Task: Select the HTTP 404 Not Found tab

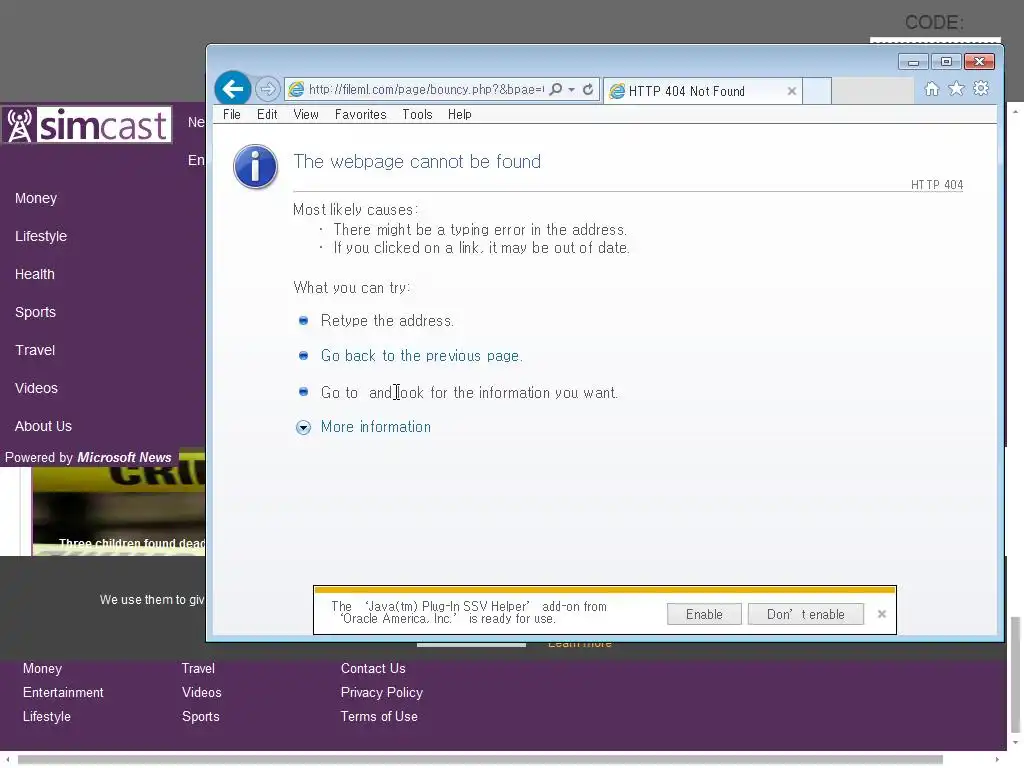Action: coord(702,91)
